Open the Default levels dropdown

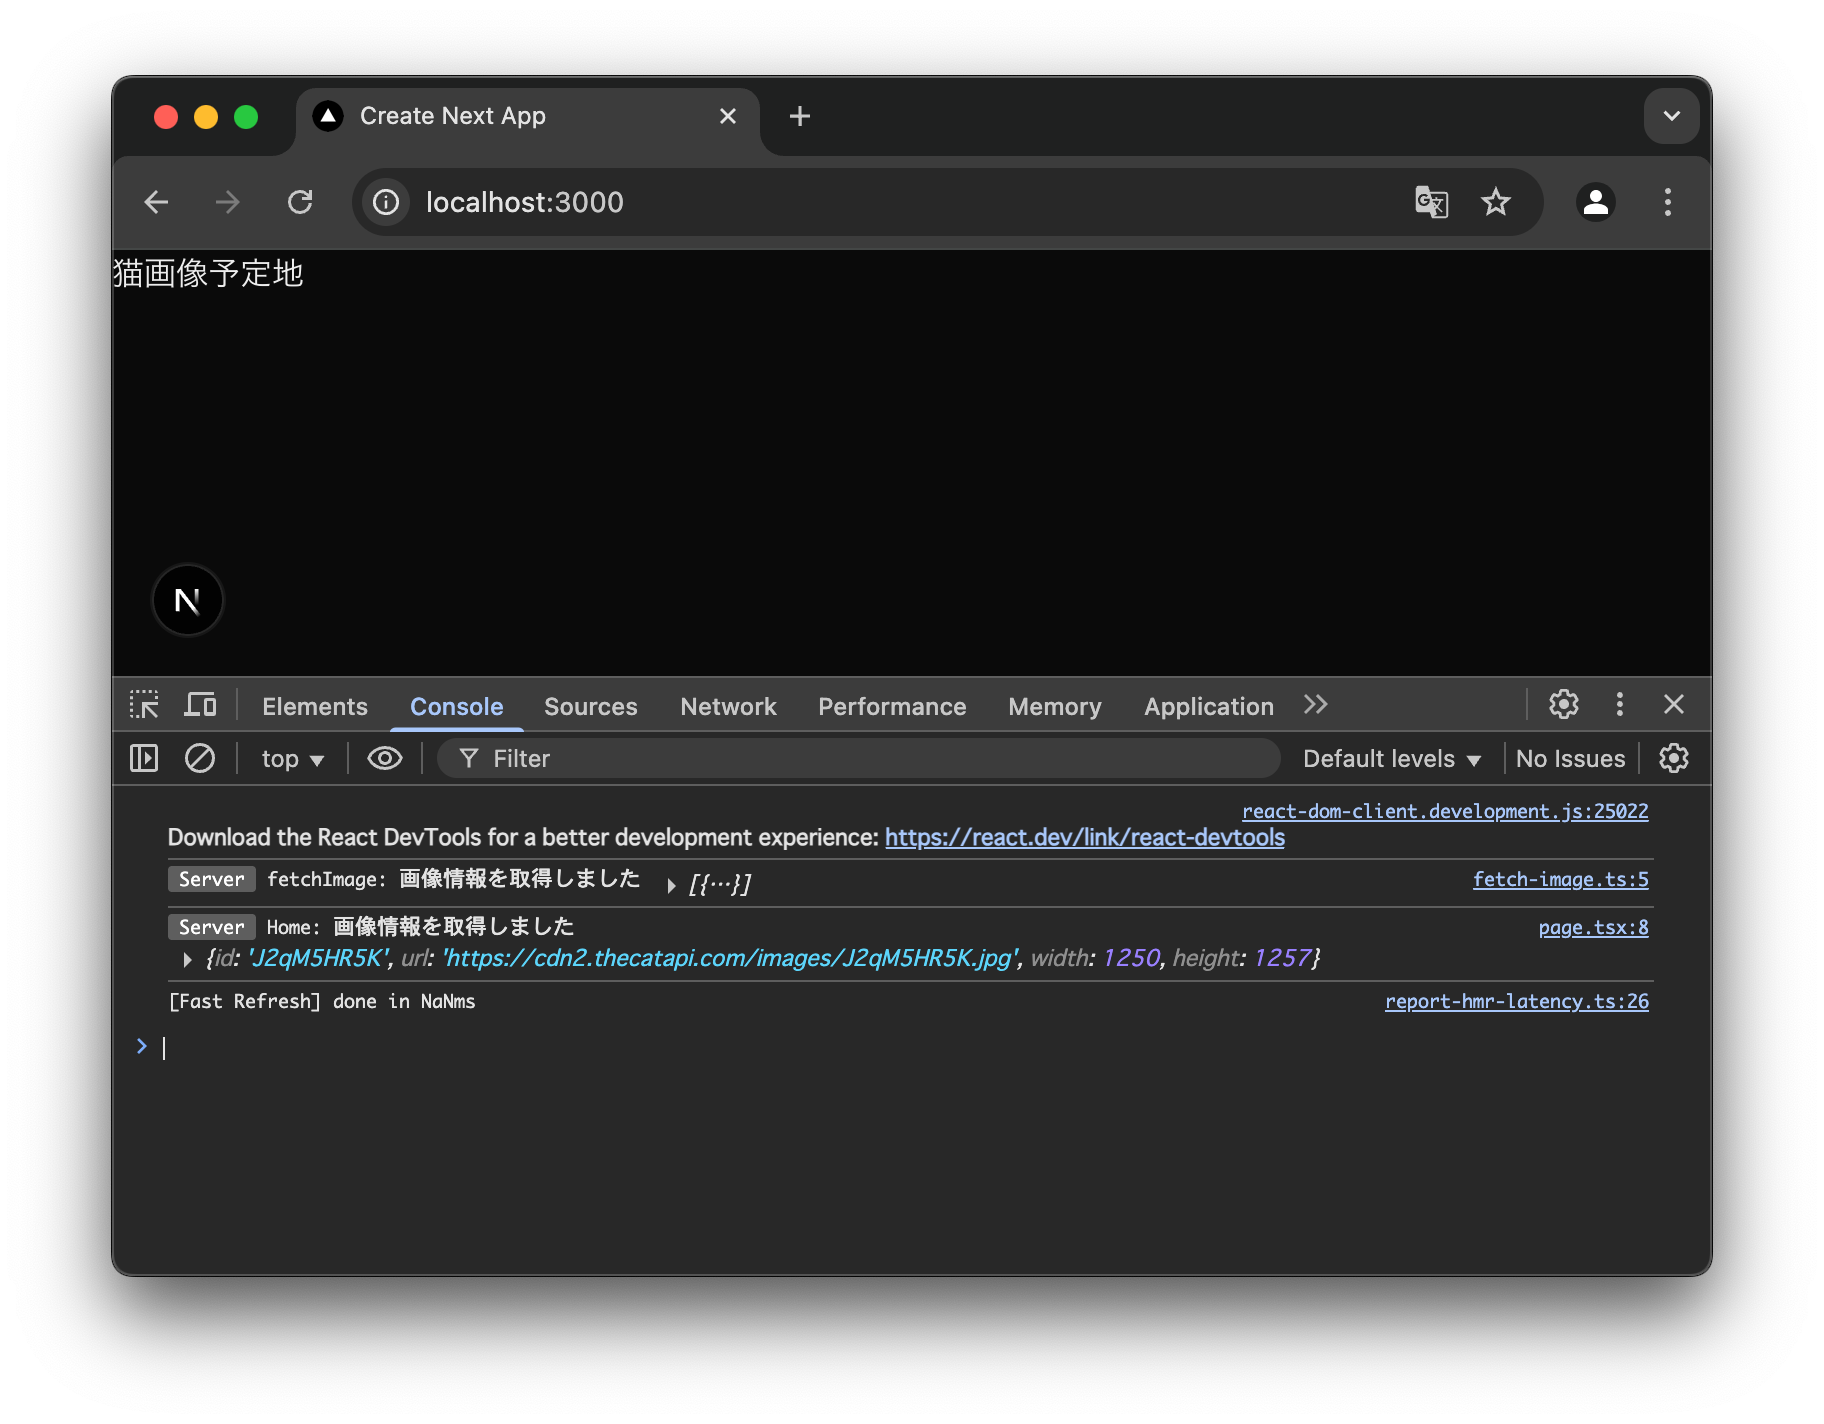point(1389,758)
